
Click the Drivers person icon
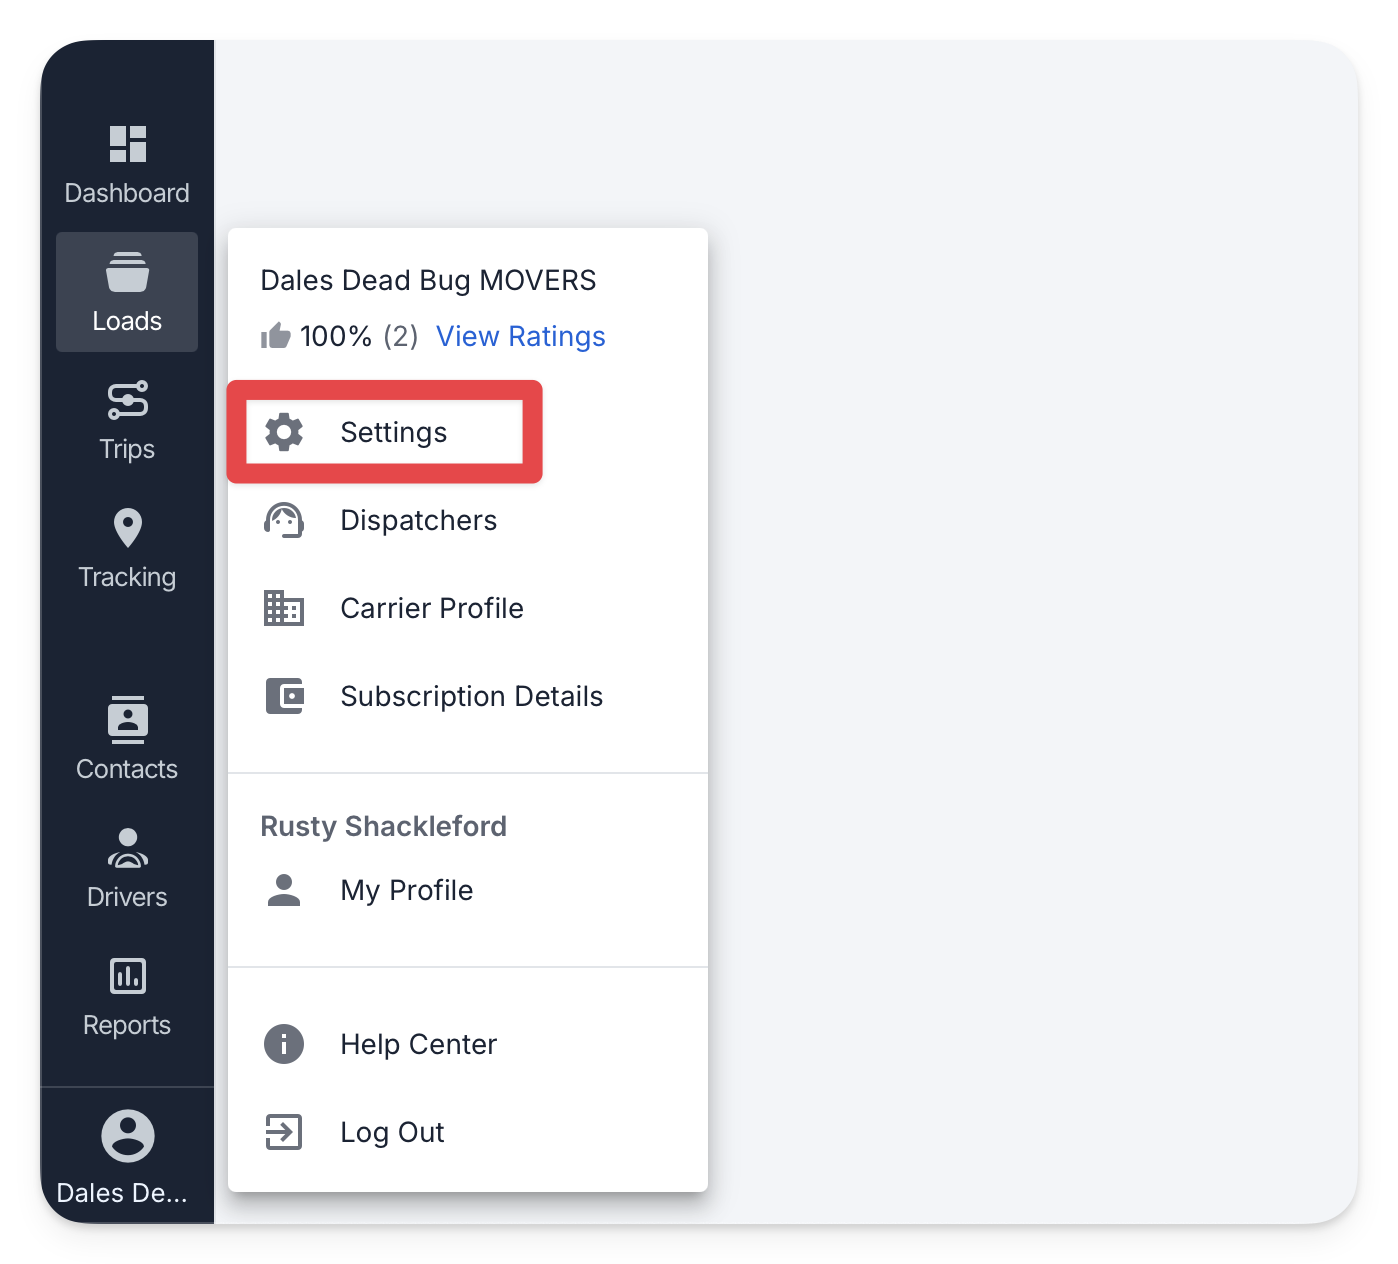(128, 848)
